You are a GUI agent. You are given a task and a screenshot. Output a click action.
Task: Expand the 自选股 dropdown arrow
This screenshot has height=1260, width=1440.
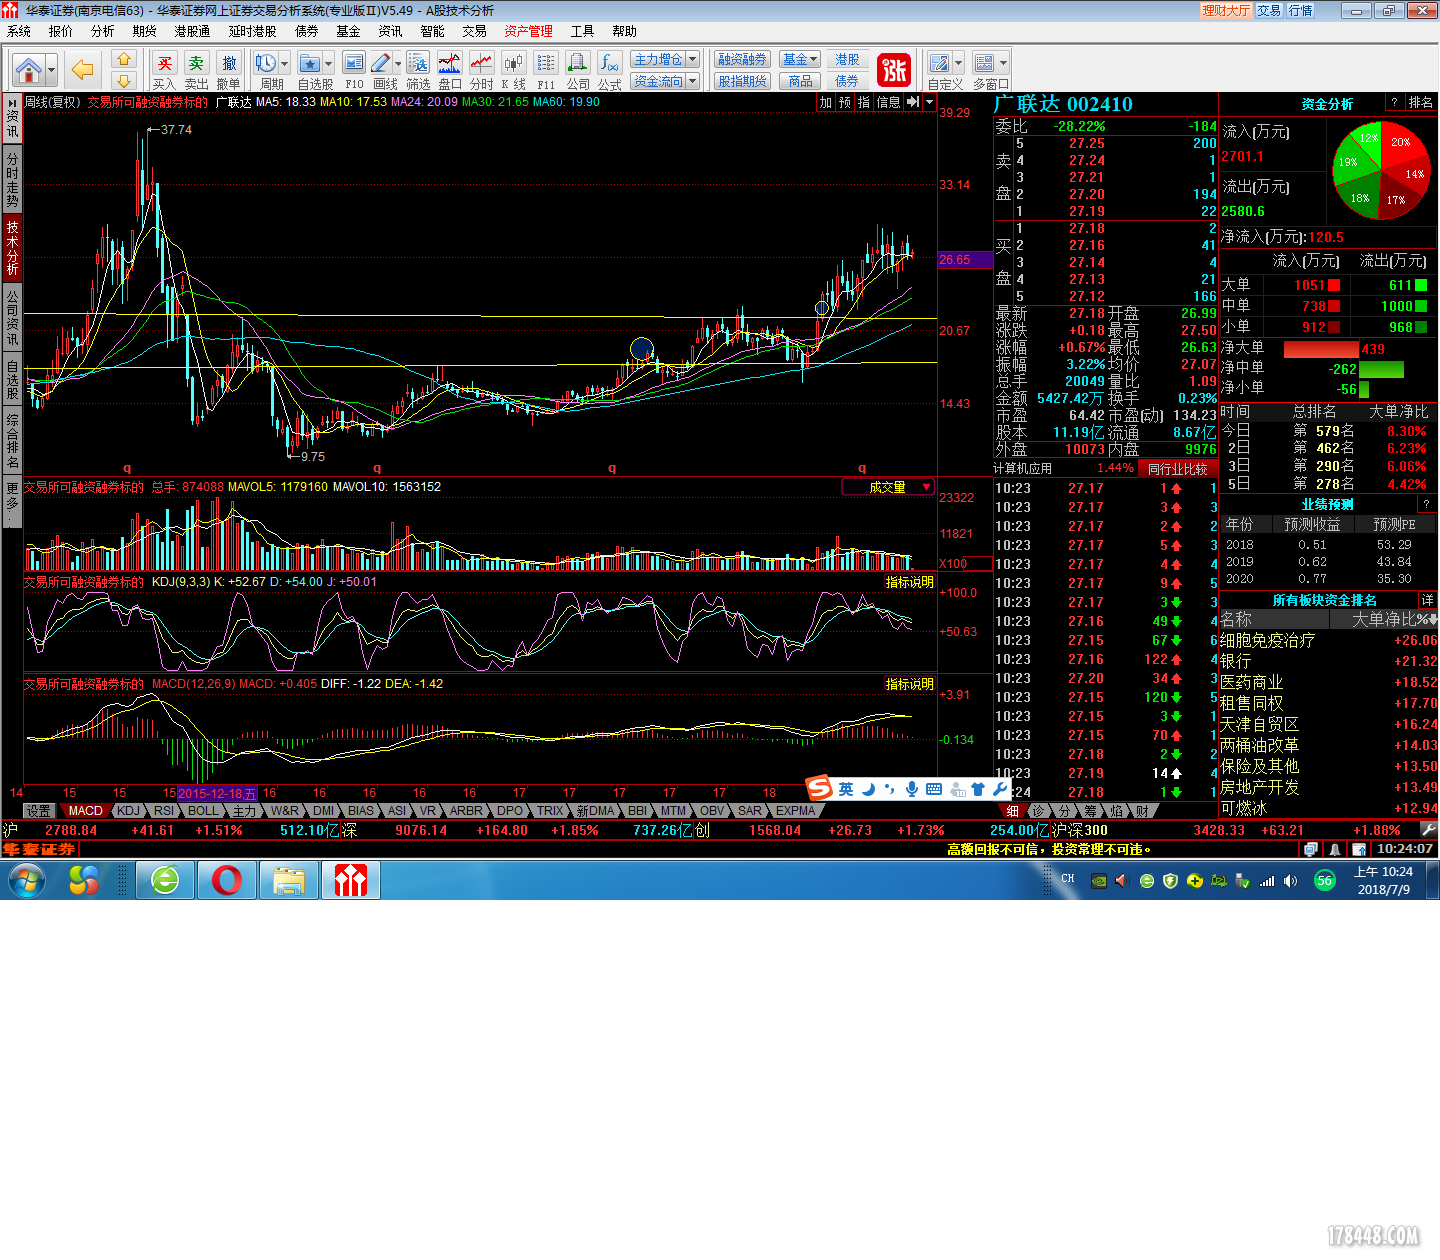[x=328, y=64]
